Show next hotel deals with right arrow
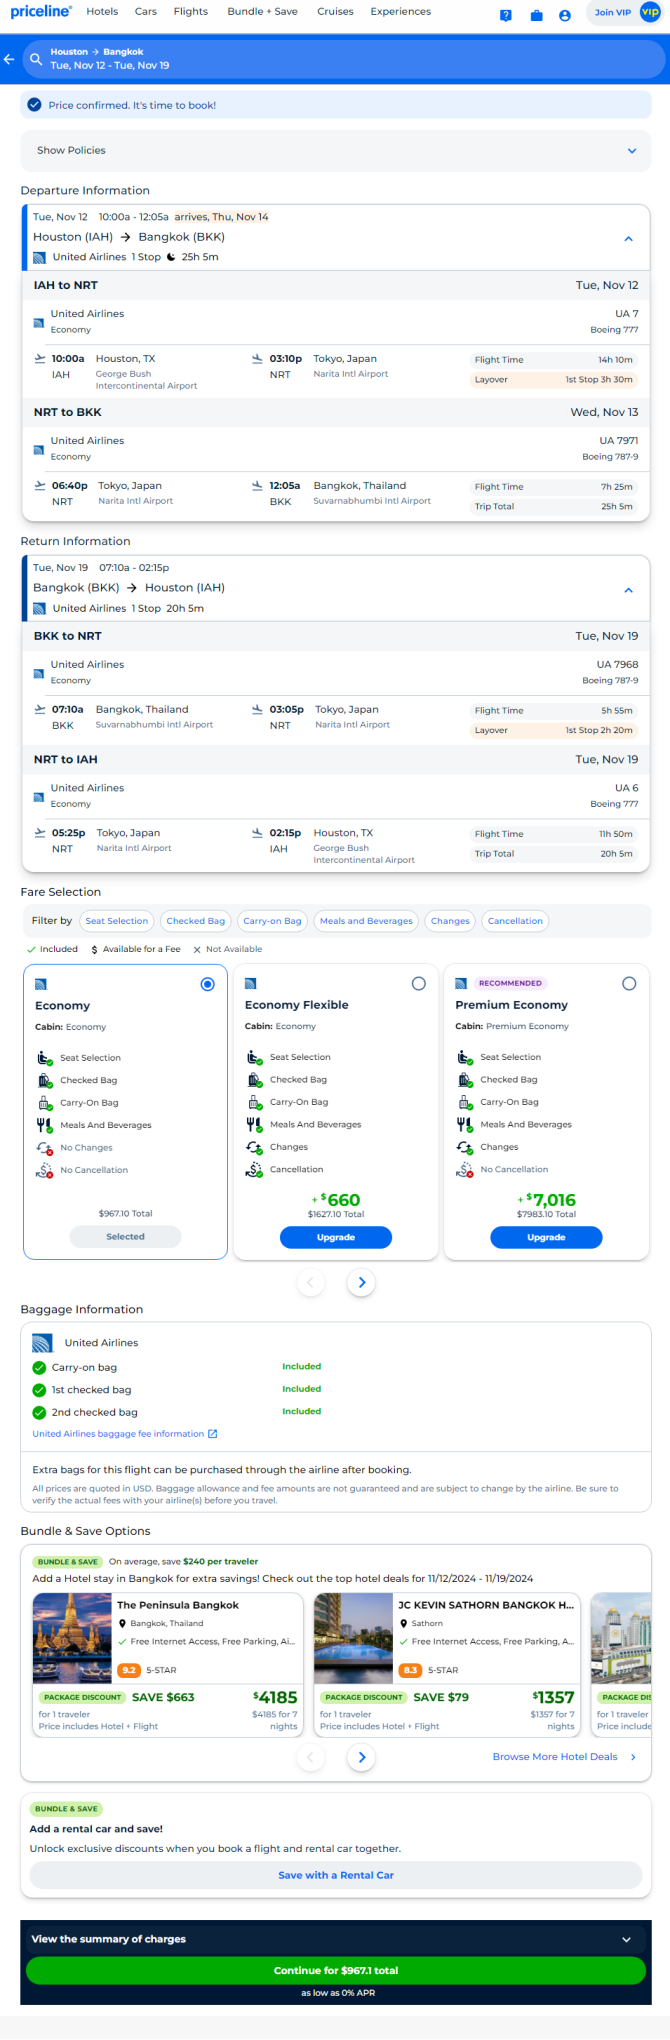Viewport: 670px width, 2040px height. tap(362, 1757)
